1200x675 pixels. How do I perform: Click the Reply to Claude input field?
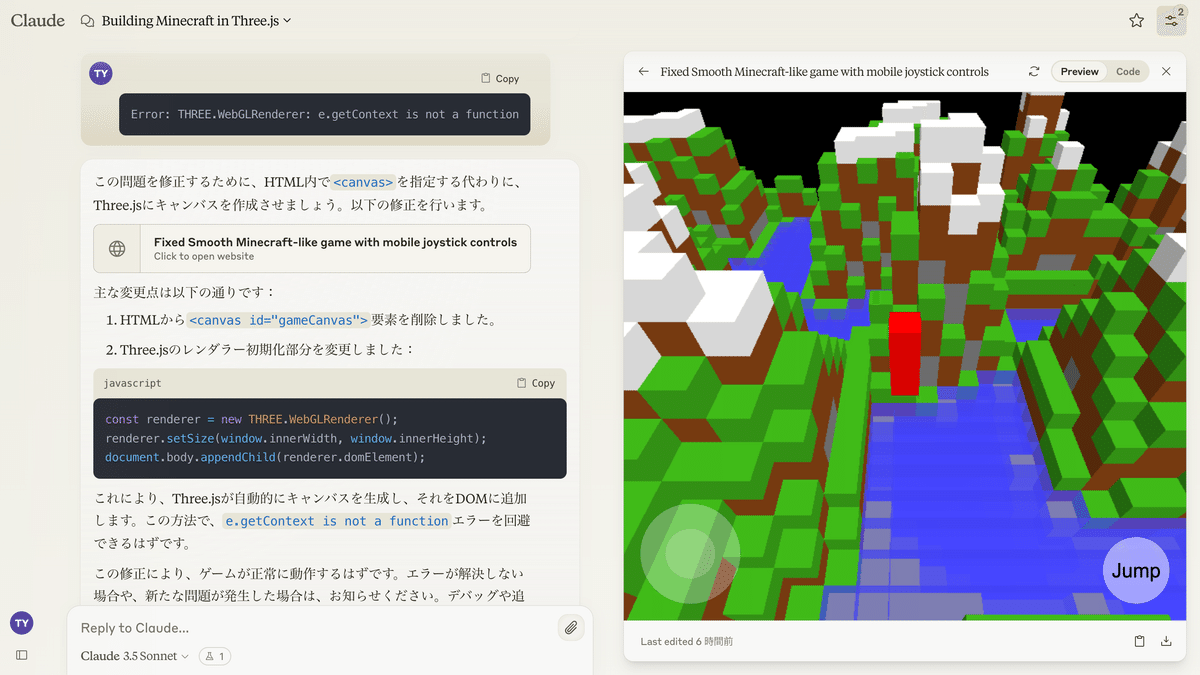tap(310, 628)
